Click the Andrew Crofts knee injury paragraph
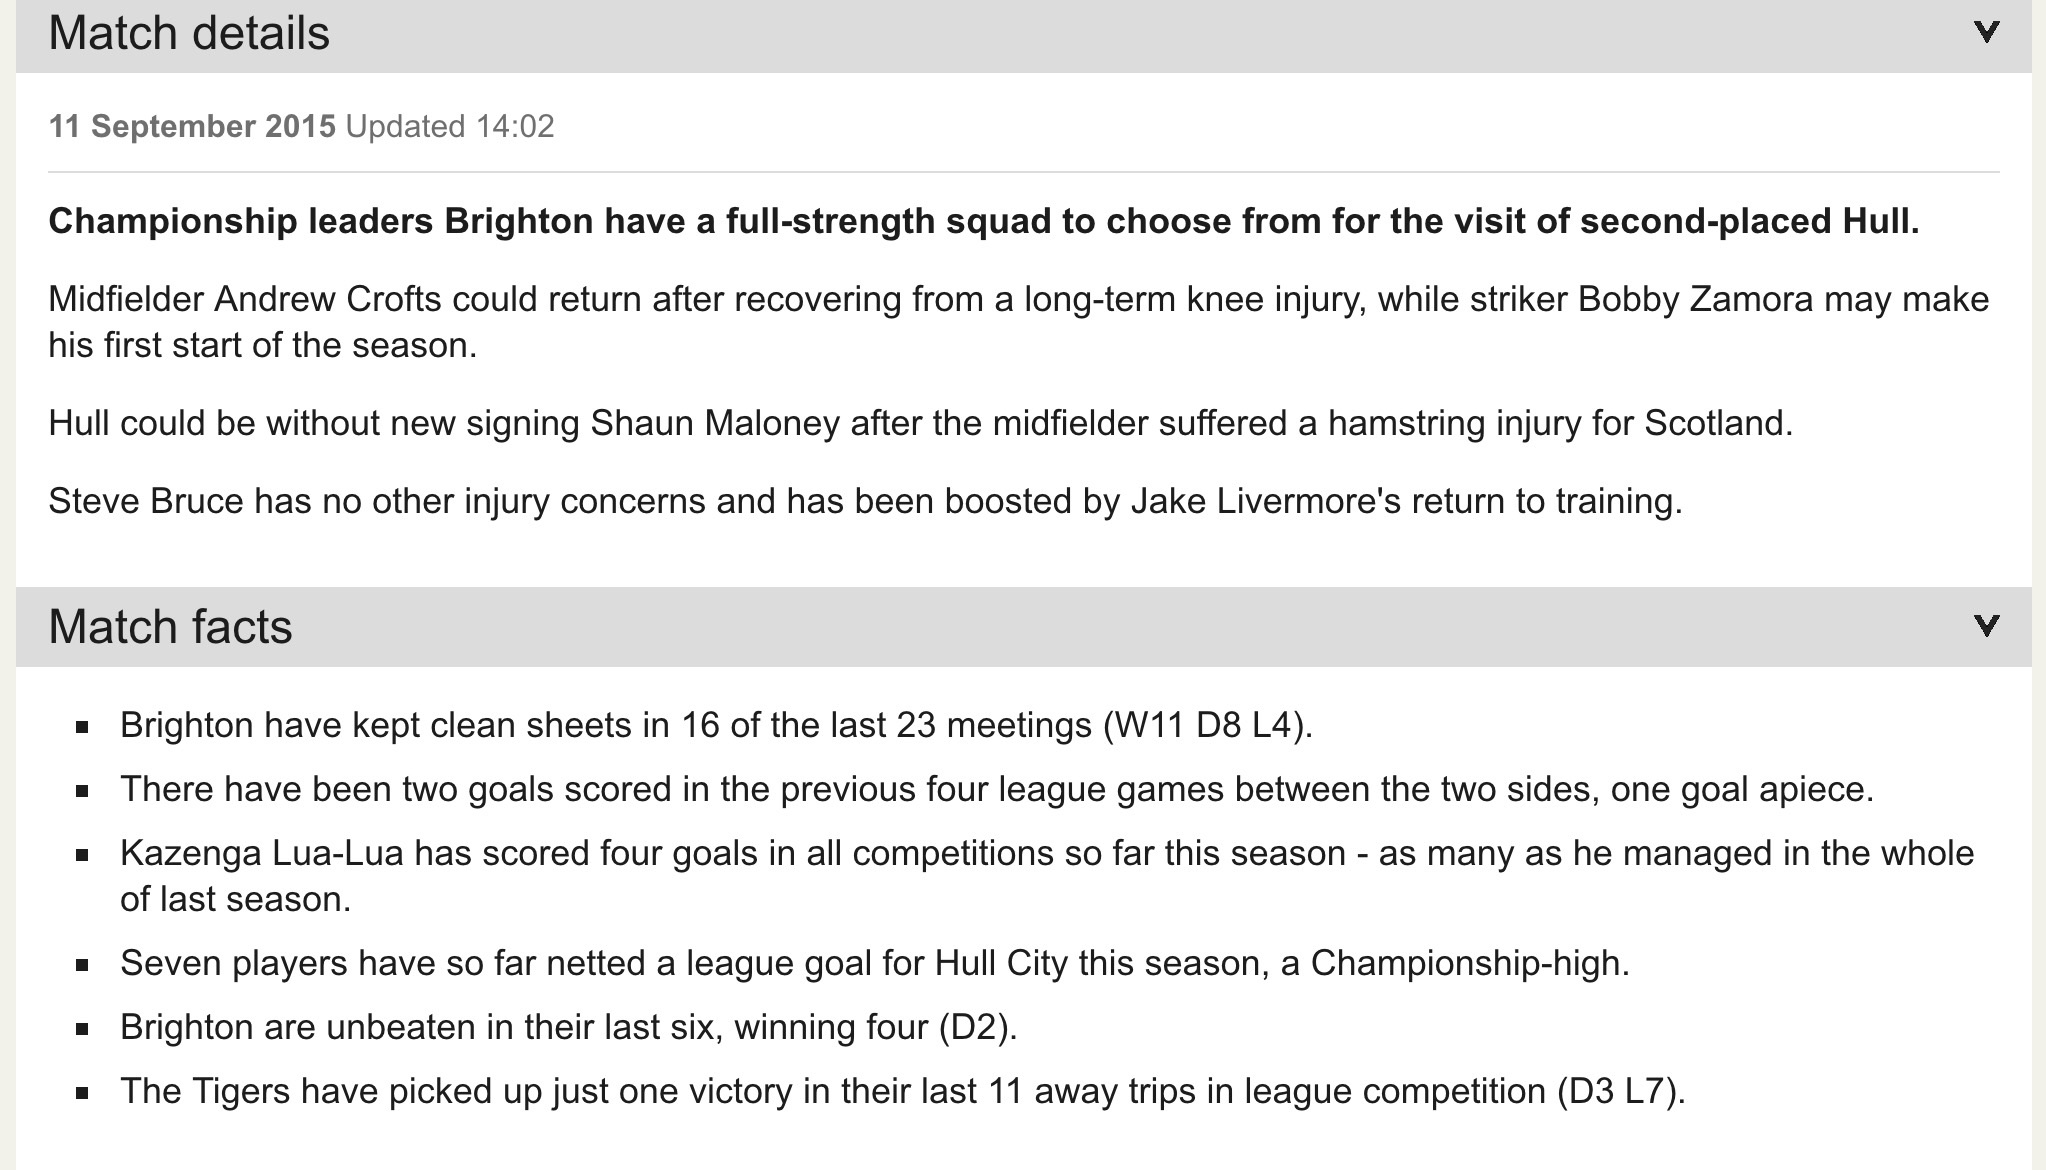The height and width of the screenshot is (1170, 2046). [1019, 322]
